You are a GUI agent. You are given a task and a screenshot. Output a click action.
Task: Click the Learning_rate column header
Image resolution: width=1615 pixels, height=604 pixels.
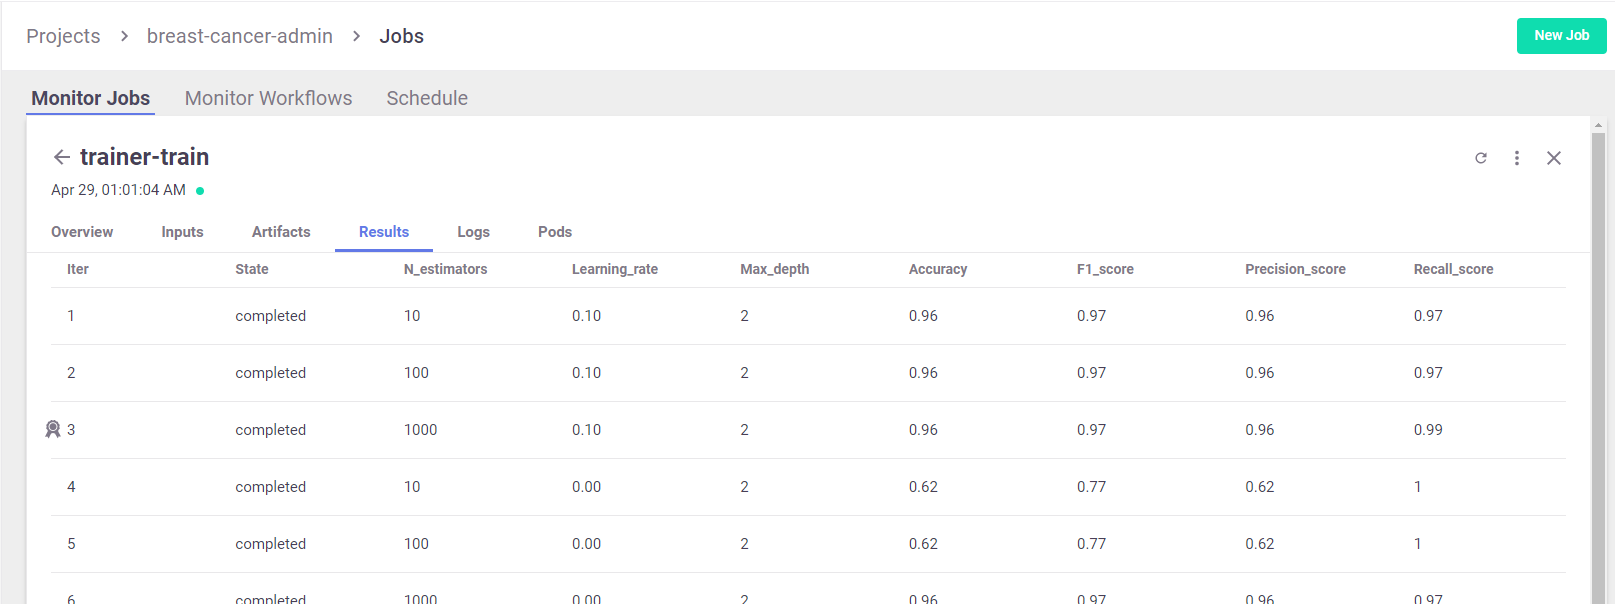coord(615,269)
